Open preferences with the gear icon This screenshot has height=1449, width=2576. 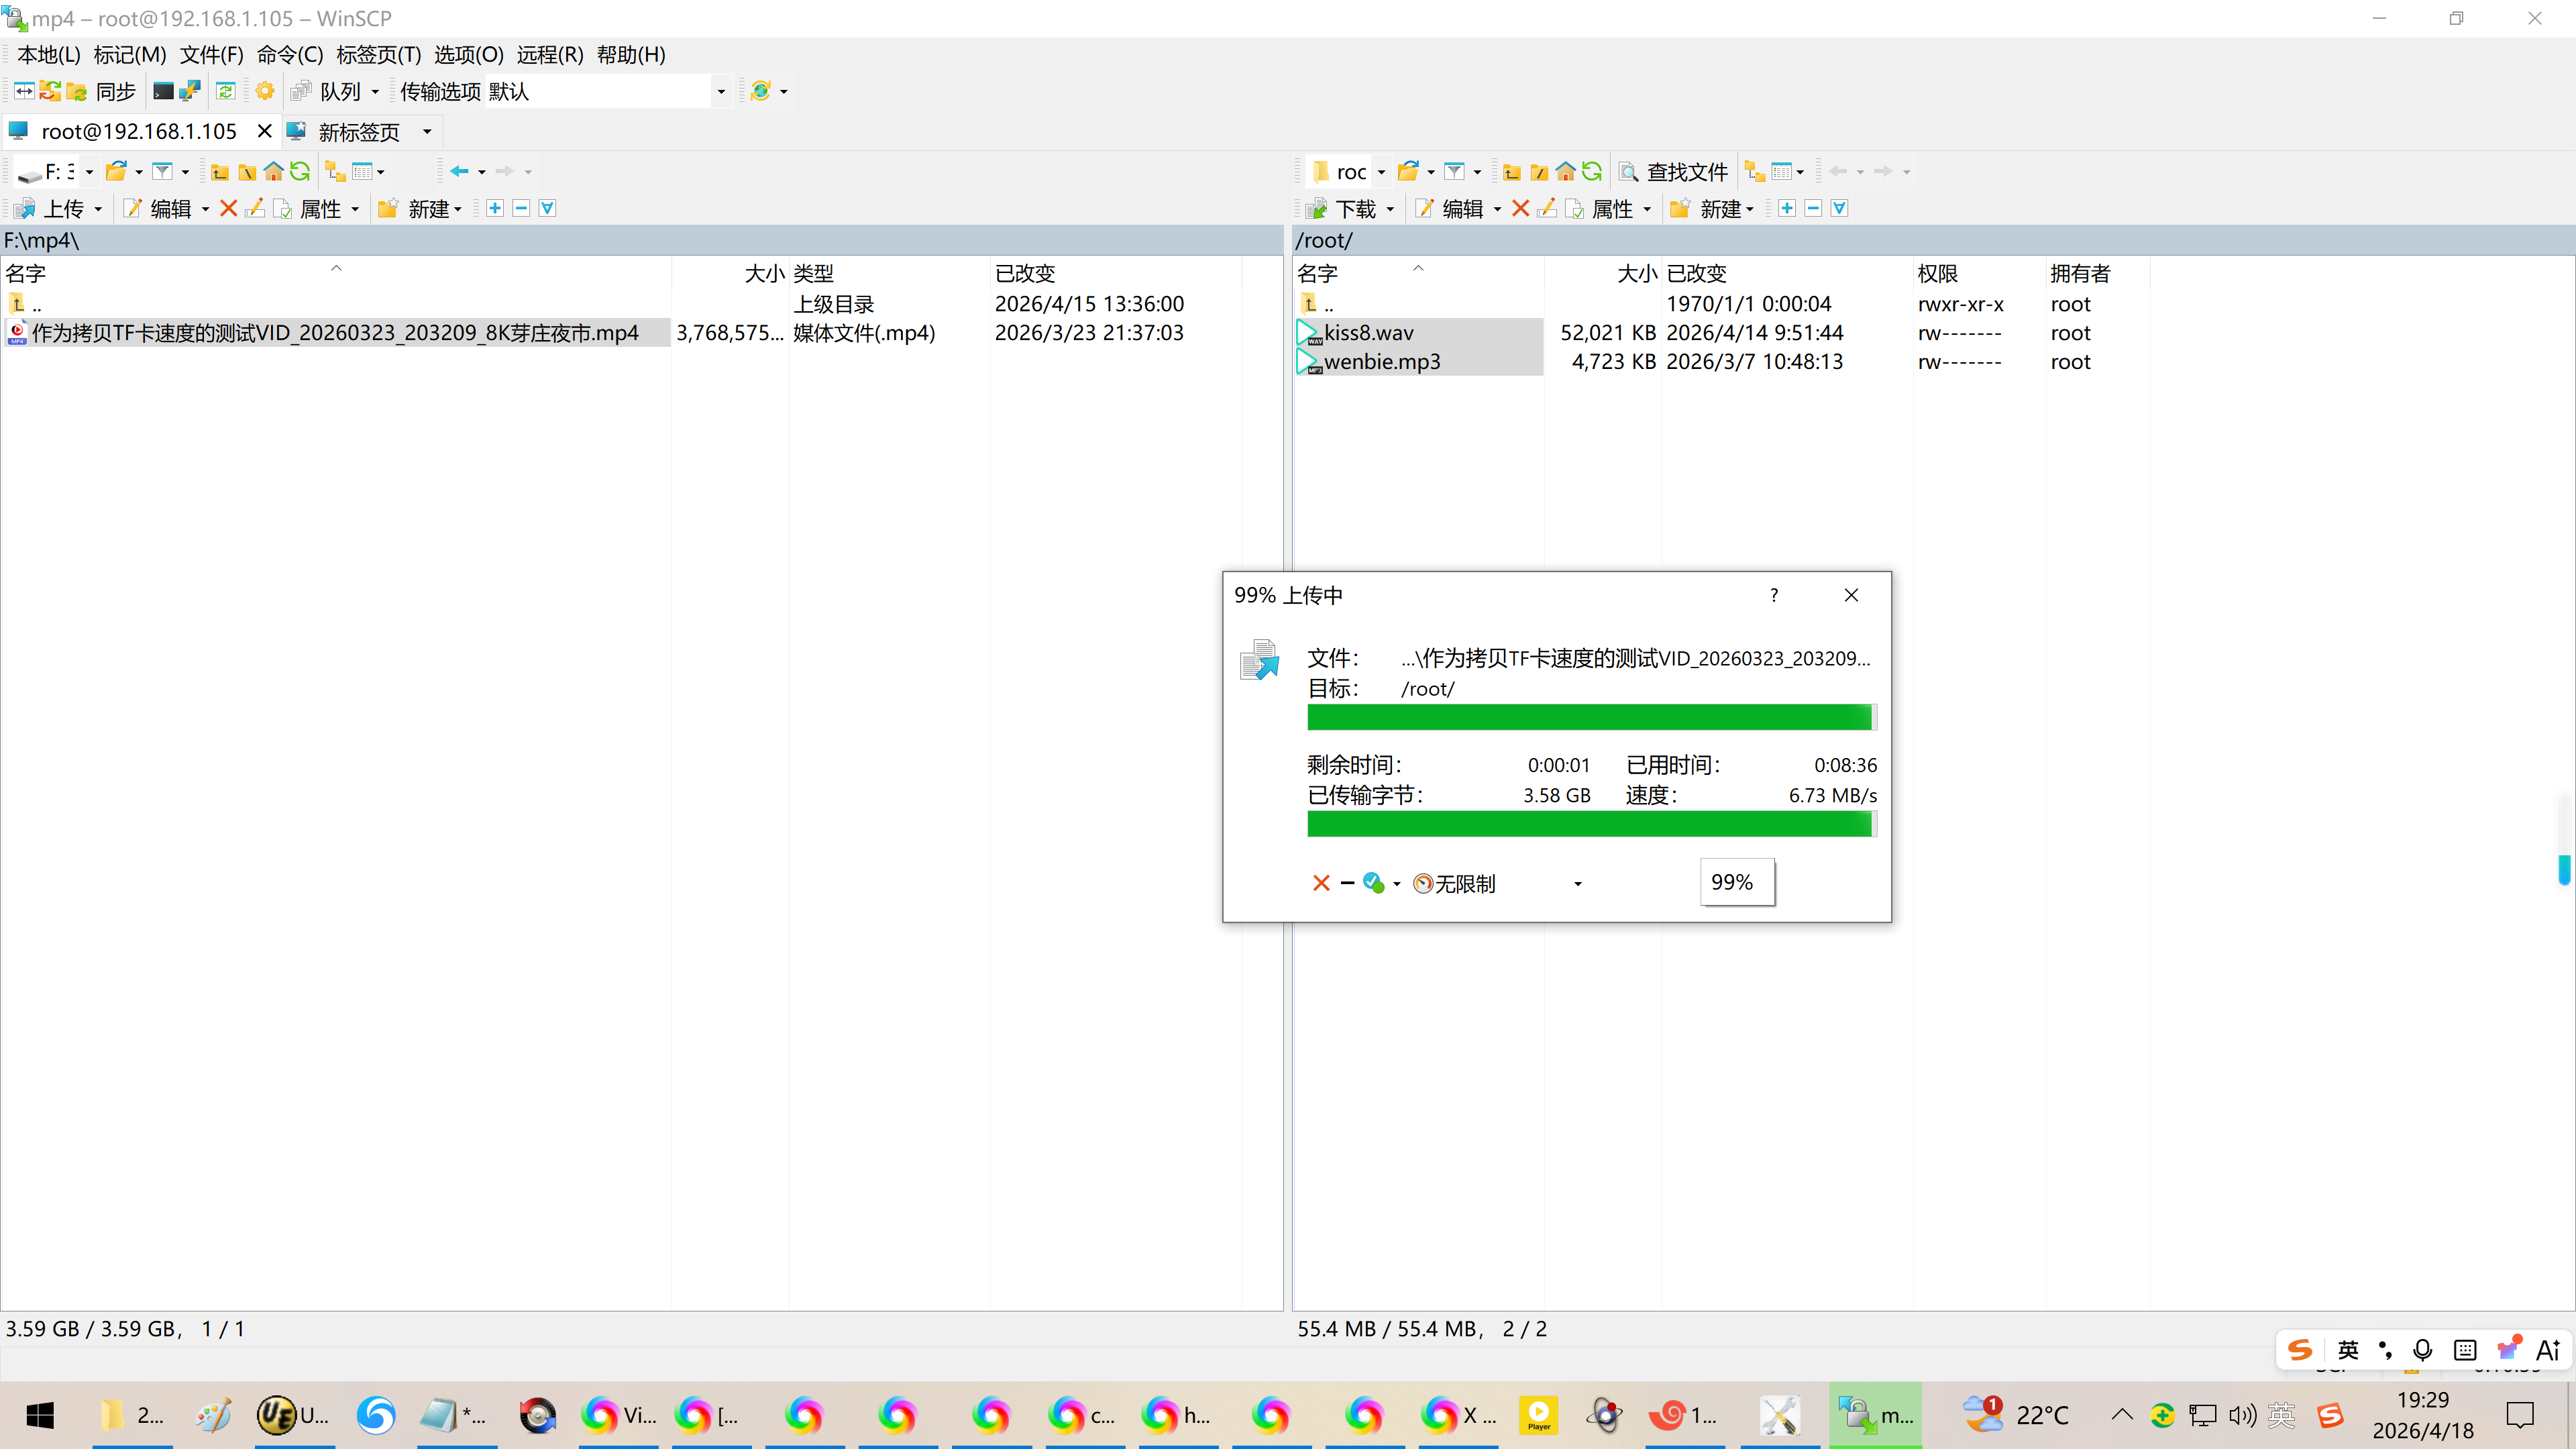264,91
